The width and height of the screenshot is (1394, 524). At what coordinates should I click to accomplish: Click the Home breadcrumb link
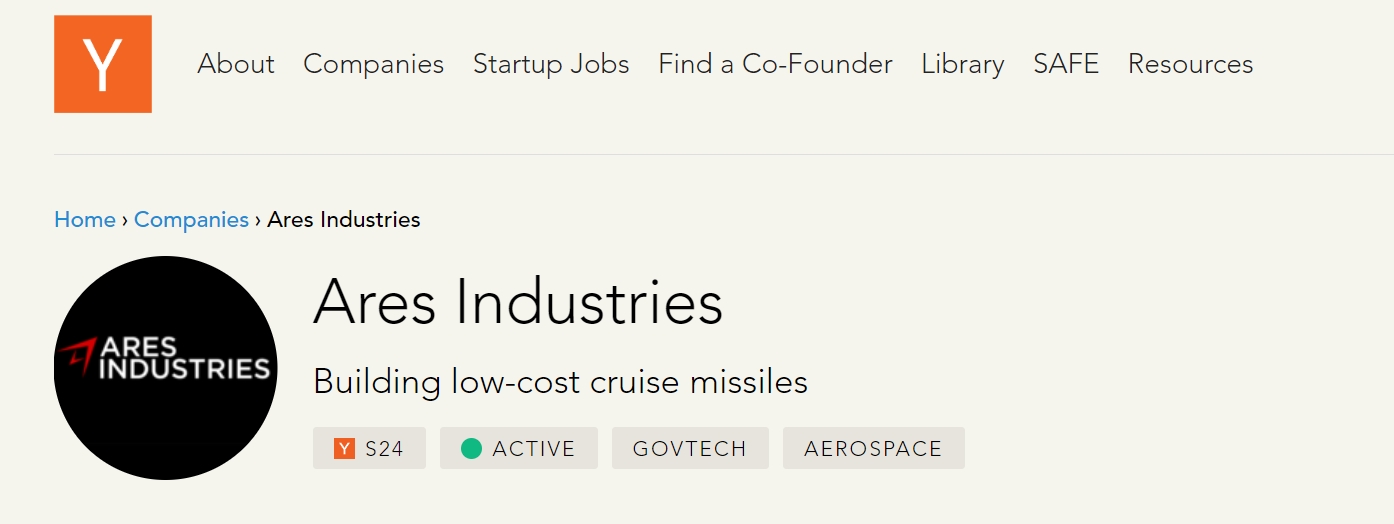85,219
